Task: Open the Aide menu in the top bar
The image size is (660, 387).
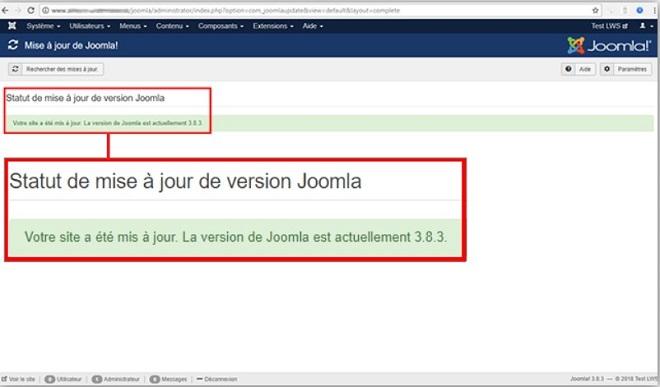Action: 313,26
